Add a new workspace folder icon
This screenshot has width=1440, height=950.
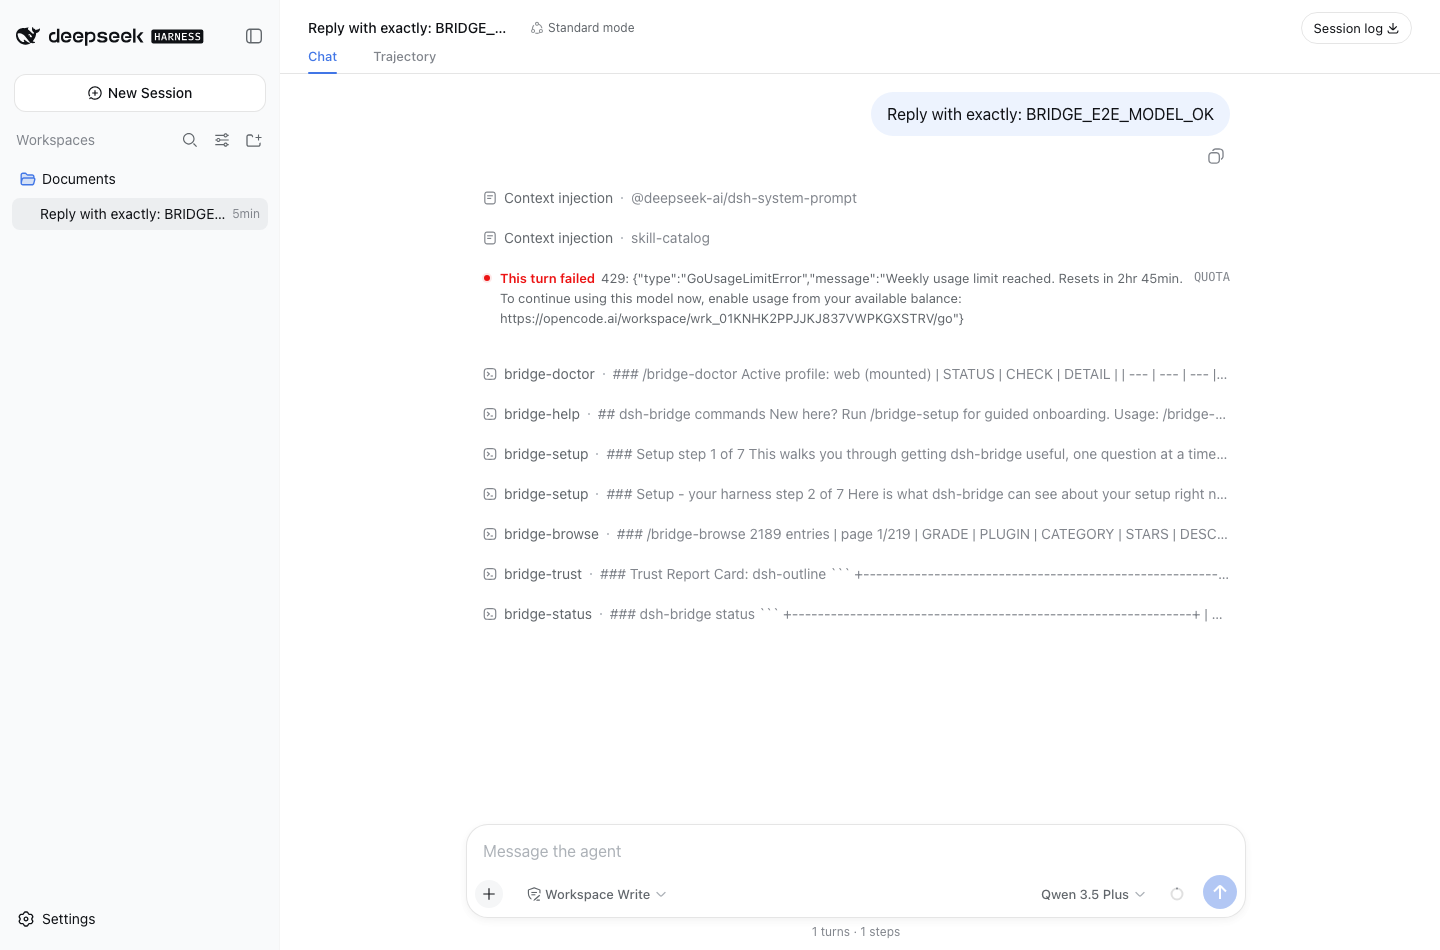[x=254, y=140]
